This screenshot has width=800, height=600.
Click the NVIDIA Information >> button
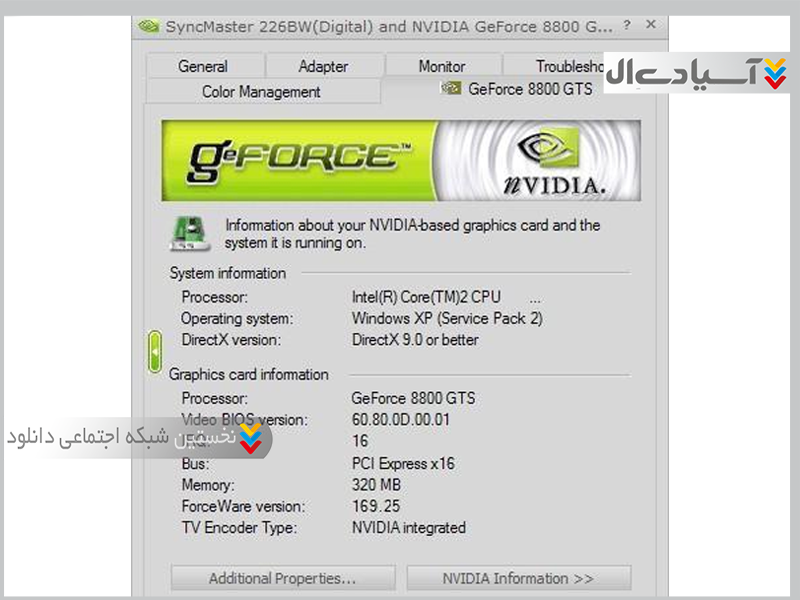[518, 579]
